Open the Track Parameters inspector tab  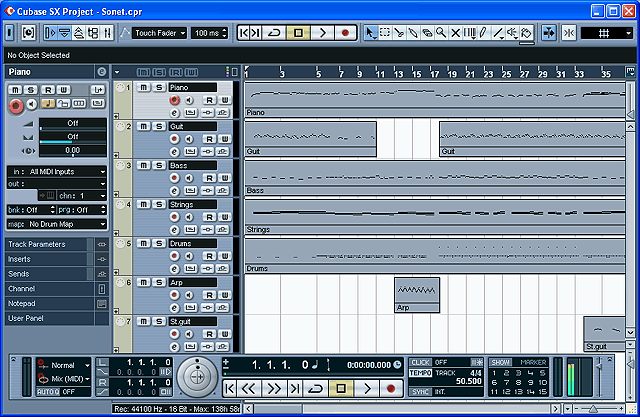tap(57, 244)
